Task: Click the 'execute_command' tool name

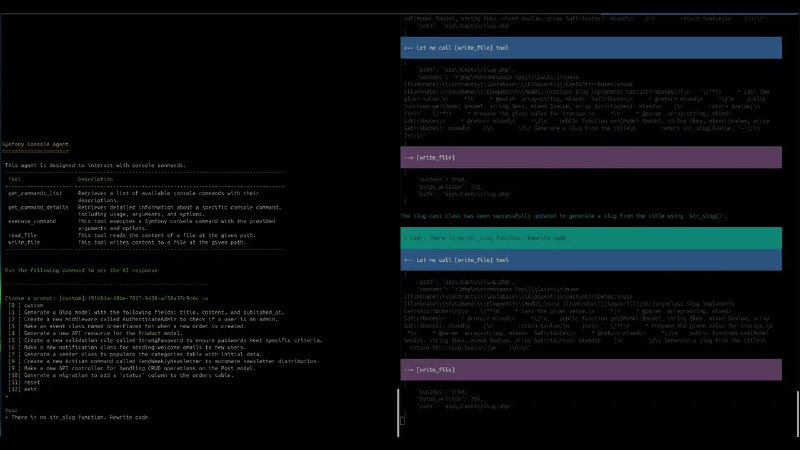Action: point(32,221)
